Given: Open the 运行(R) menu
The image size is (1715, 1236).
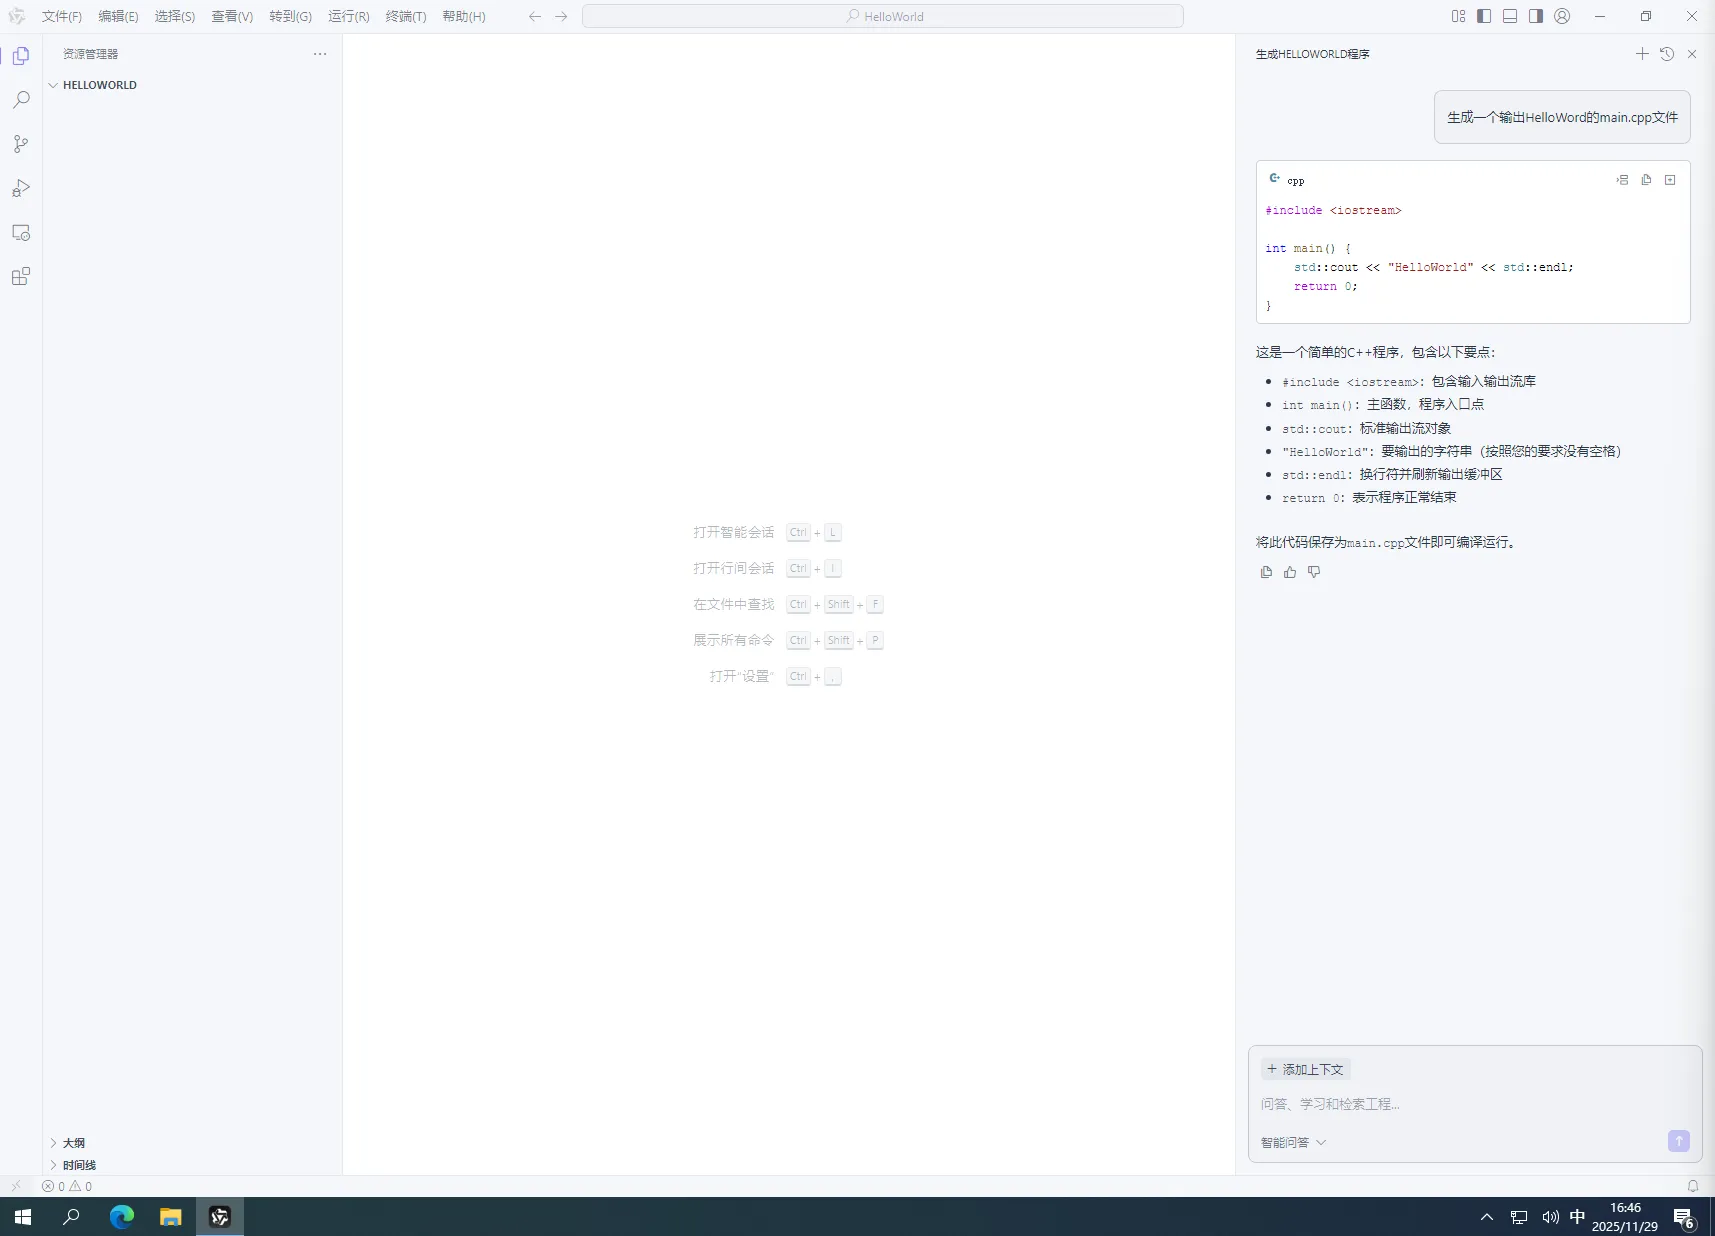Looking at the screenshot, I should pos(349,16).
